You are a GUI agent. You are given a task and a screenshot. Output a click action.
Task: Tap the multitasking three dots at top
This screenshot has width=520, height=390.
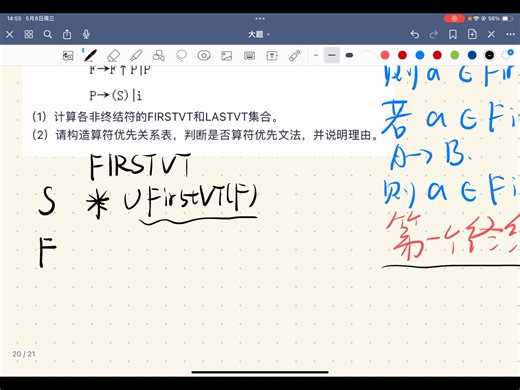coord(260,19)
